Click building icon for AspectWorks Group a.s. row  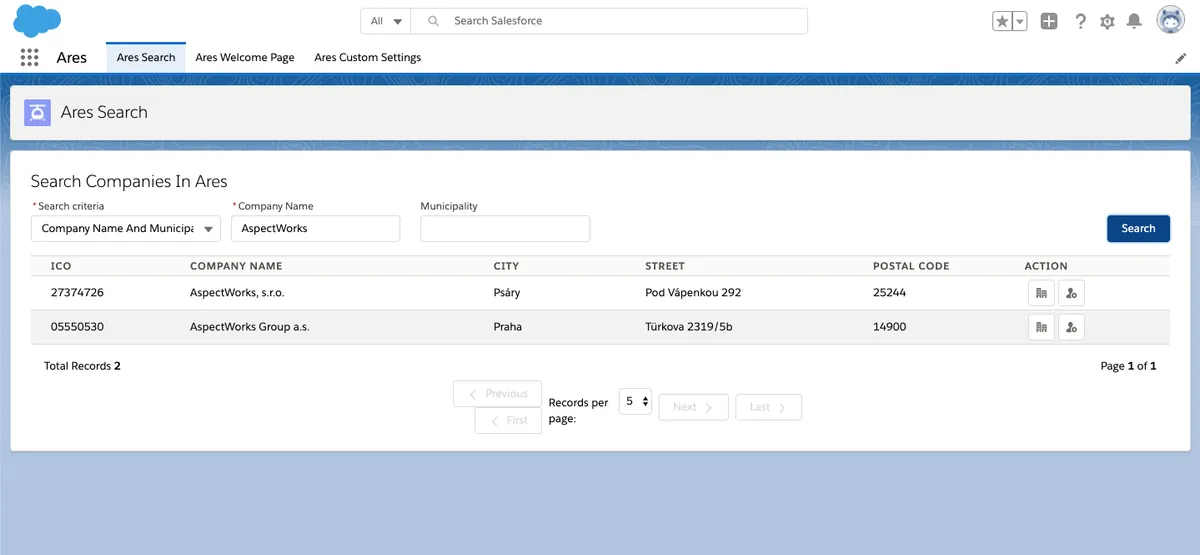coord(1041,327)
